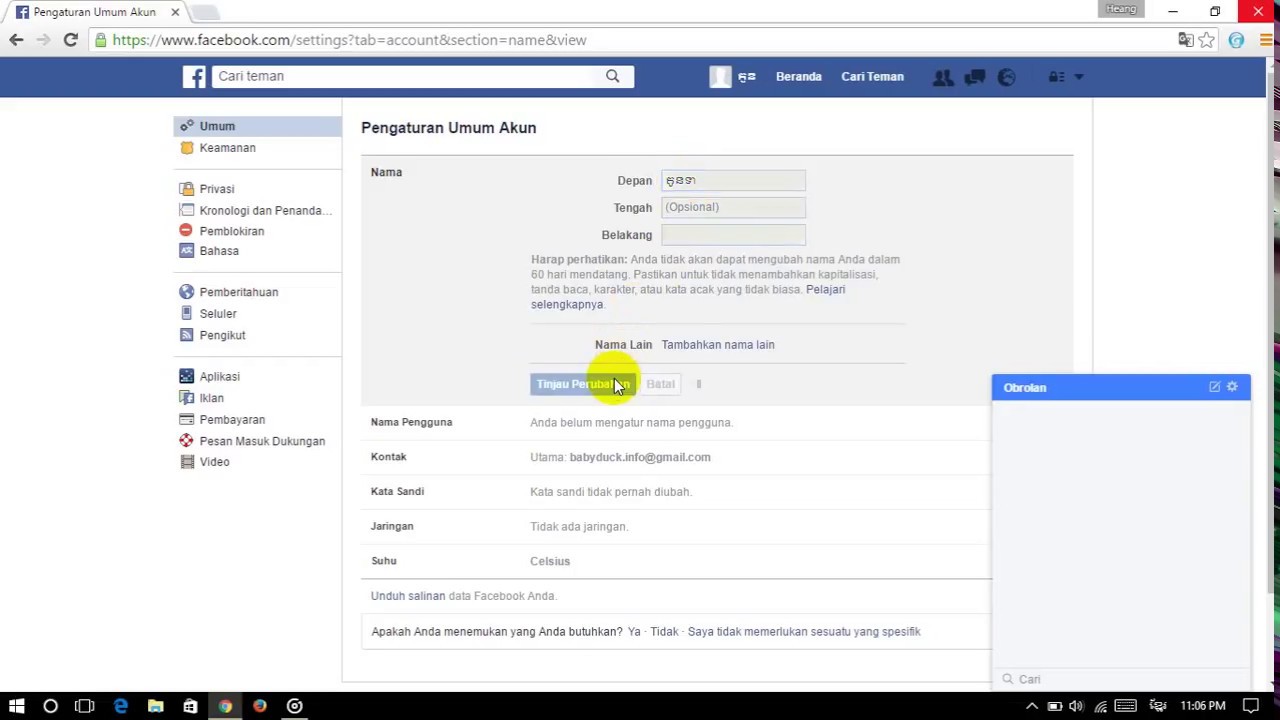Open notifications globe icon
1280x720 pixels.
[x=1007, y=77]
